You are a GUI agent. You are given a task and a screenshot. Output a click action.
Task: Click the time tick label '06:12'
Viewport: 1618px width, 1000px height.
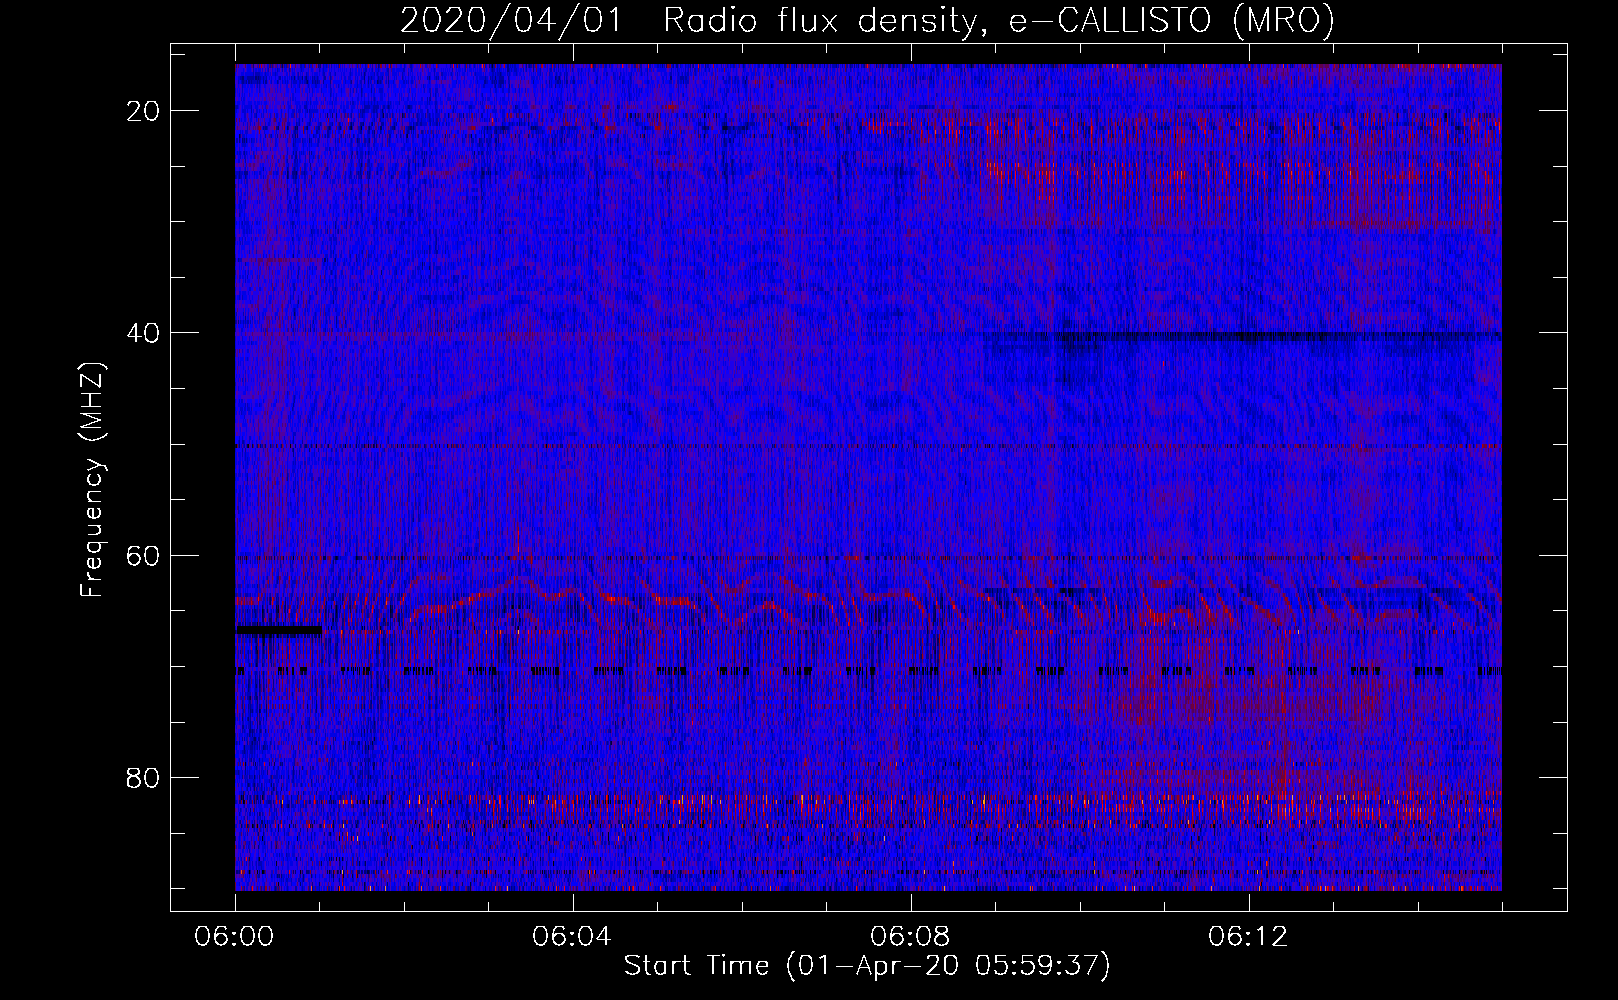pyautogui.click(x=1248, y=937)
